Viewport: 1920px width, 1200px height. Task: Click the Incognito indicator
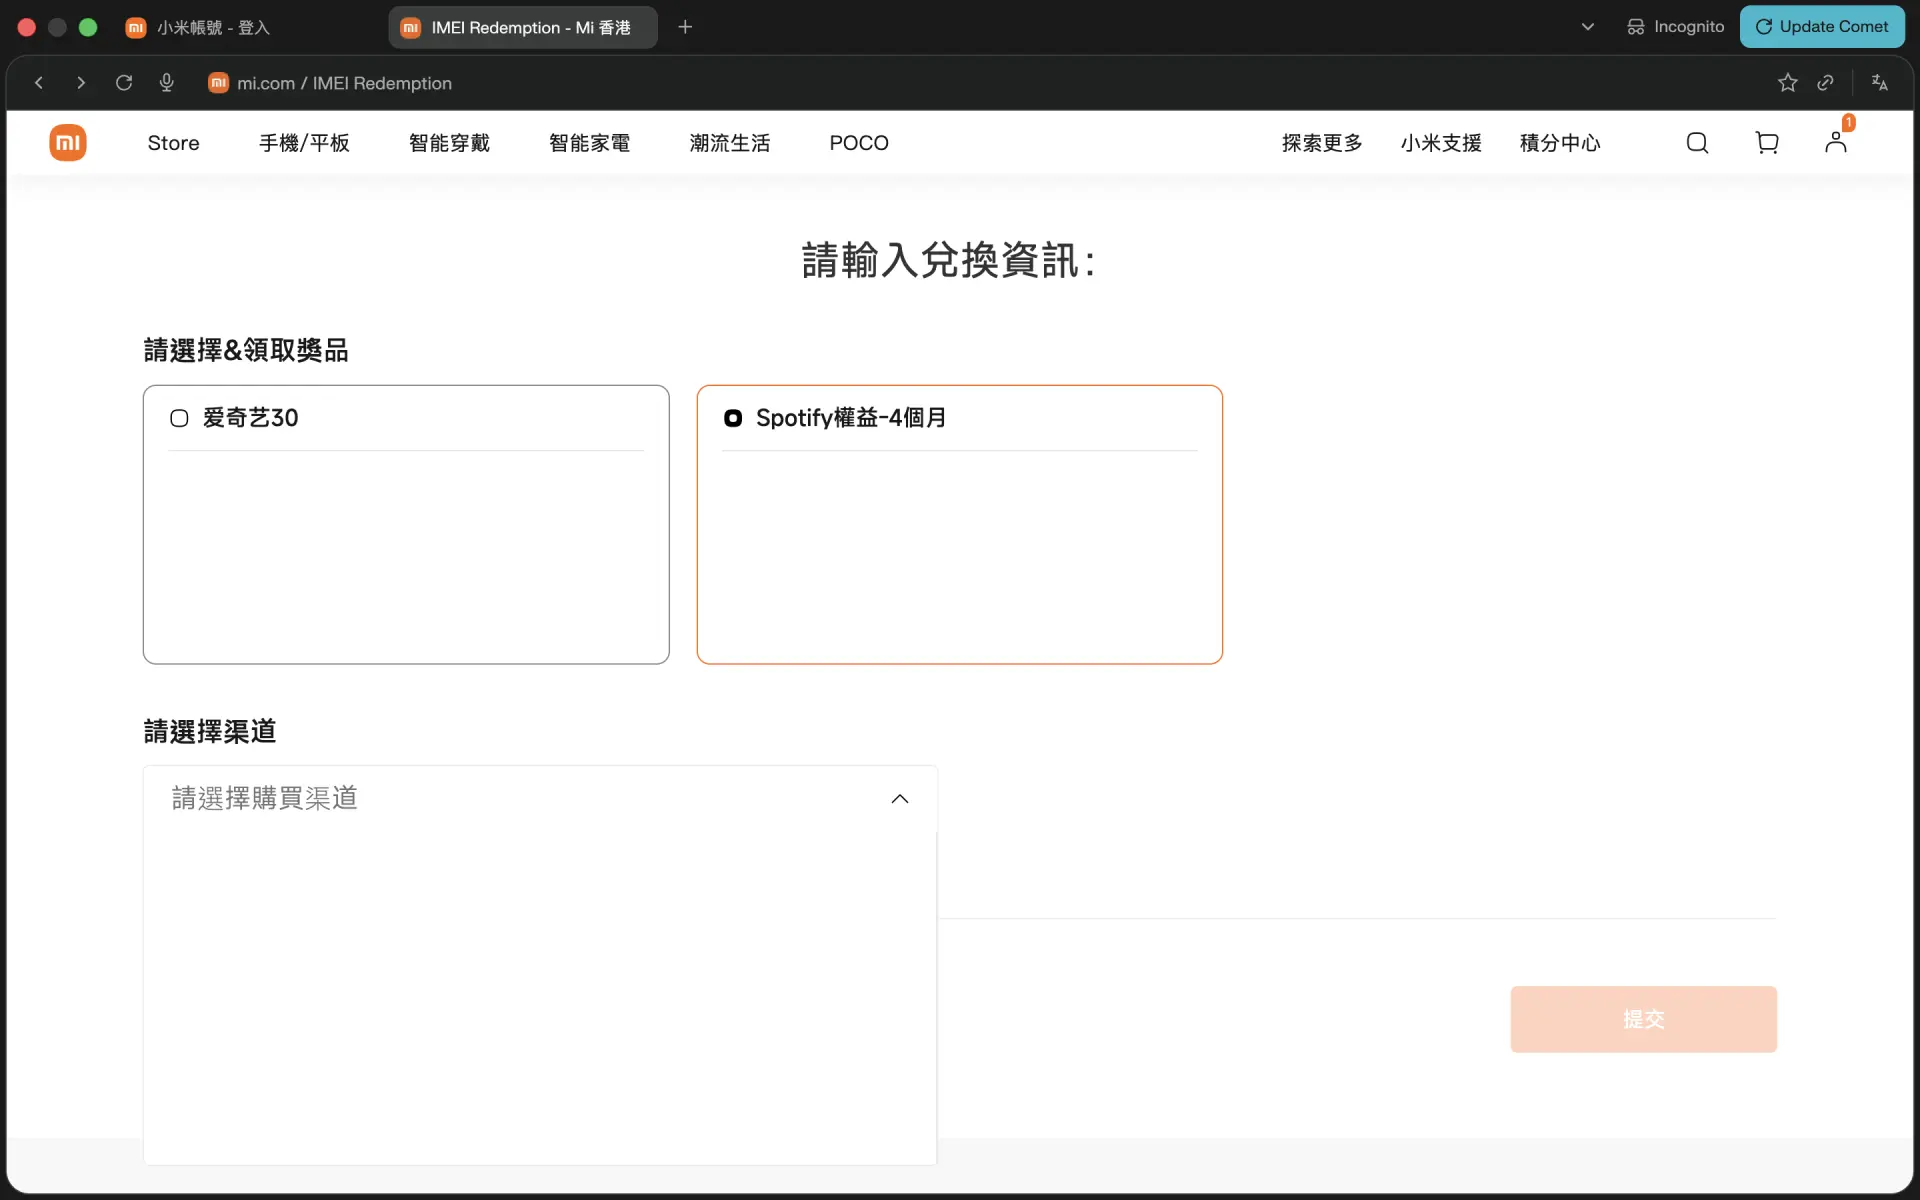pos(1675,27)
